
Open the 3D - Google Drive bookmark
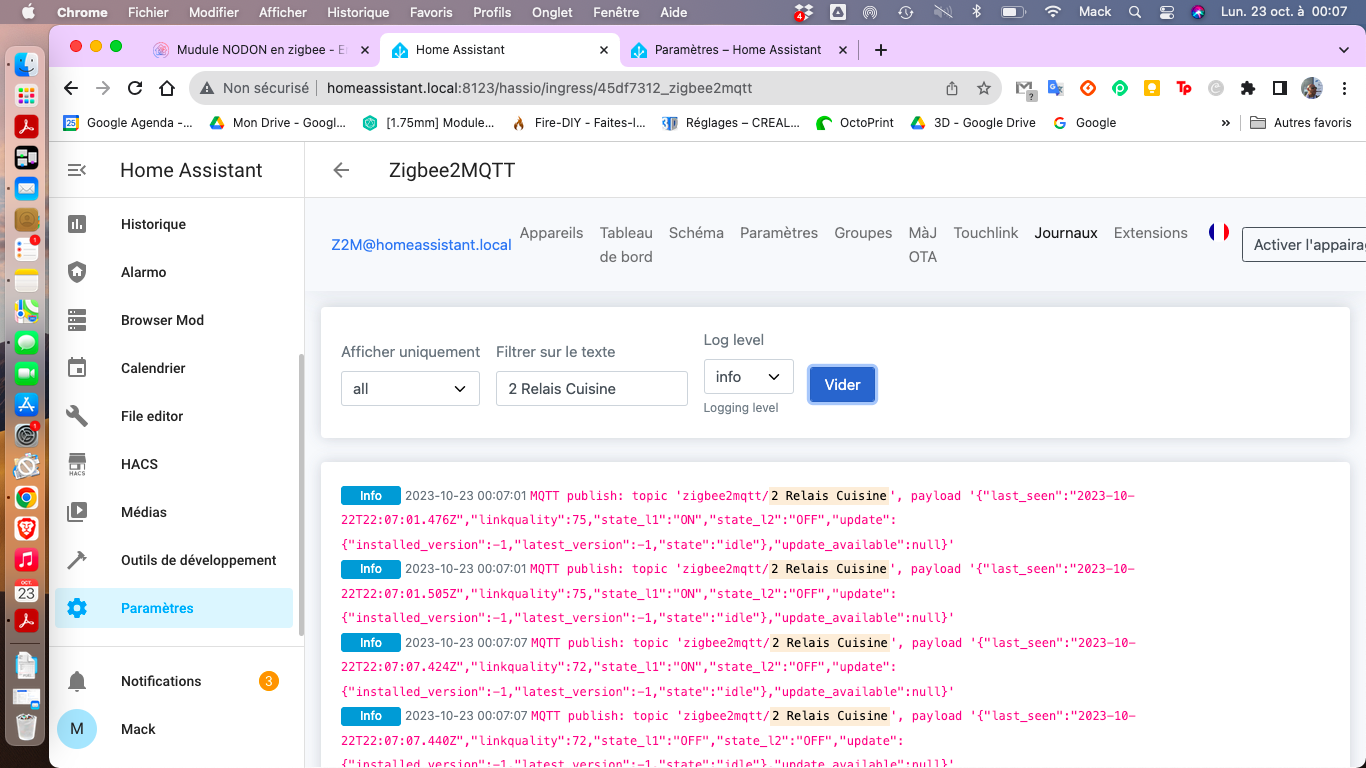click(x=973, y=123)
